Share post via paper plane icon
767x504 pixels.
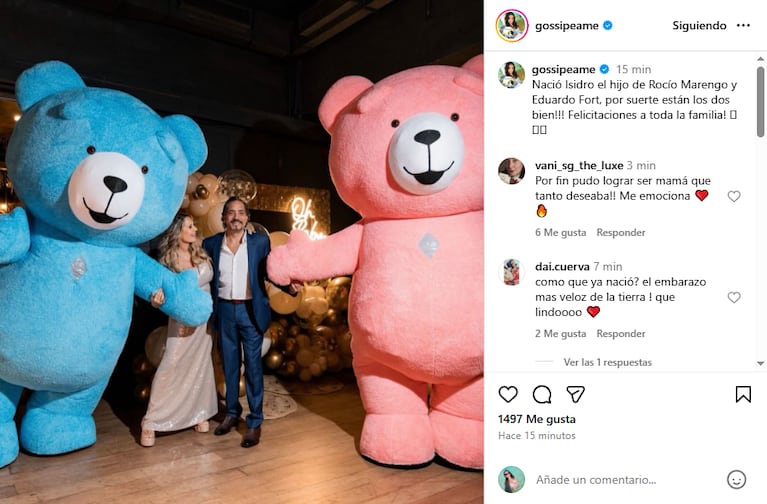point(576,394)
